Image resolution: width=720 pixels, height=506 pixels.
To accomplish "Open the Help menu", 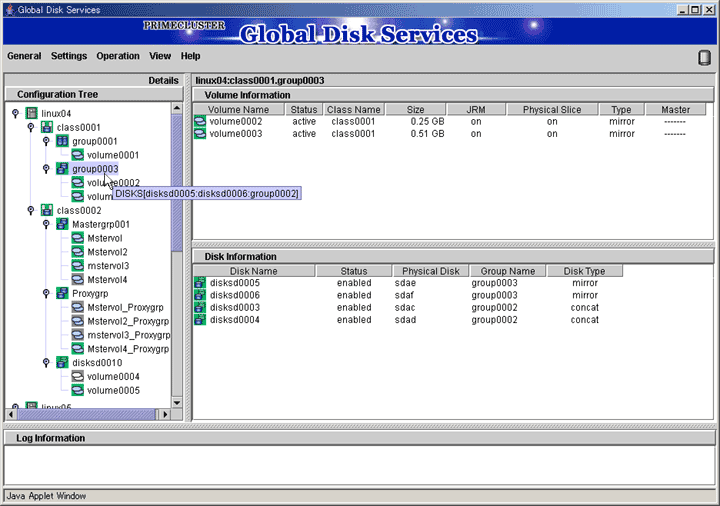I will point(191,56).
